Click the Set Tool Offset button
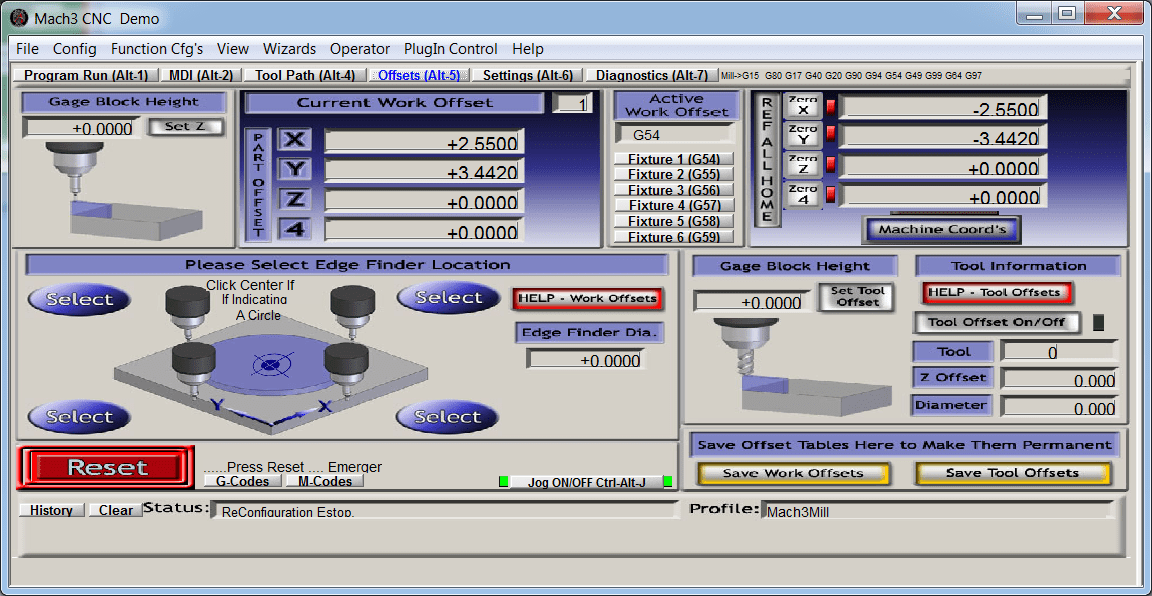1152x596 pixels. pyautogui.click(x=857, y=297)
